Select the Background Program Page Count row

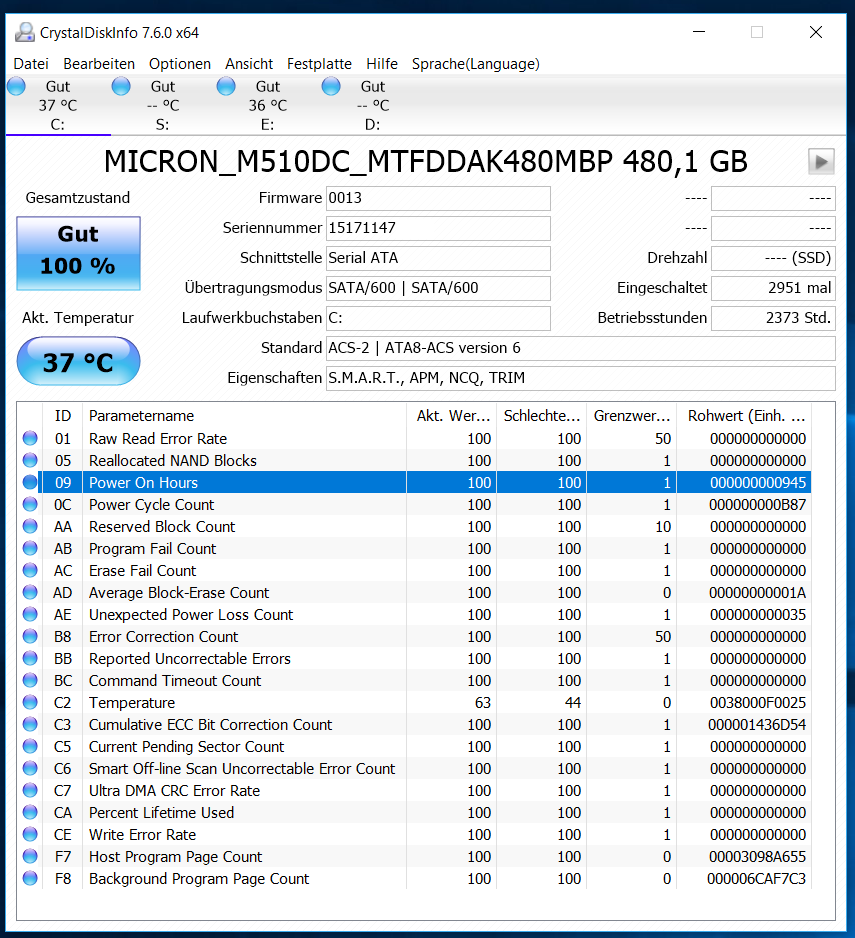tap(414, 879)
